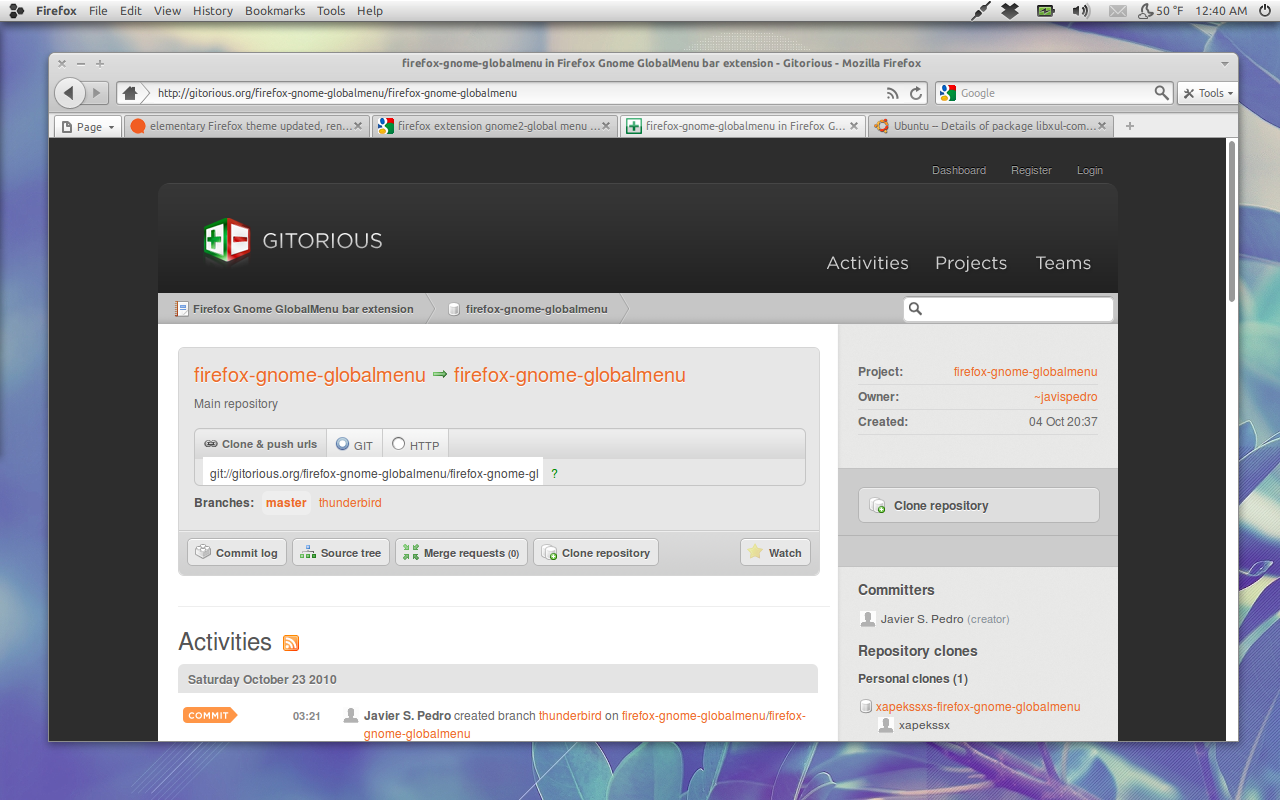The height and width of the screenshot is (800, 1280).
Task: Click the Login link
Action: pyautogui.click(x=1089, y=170)
